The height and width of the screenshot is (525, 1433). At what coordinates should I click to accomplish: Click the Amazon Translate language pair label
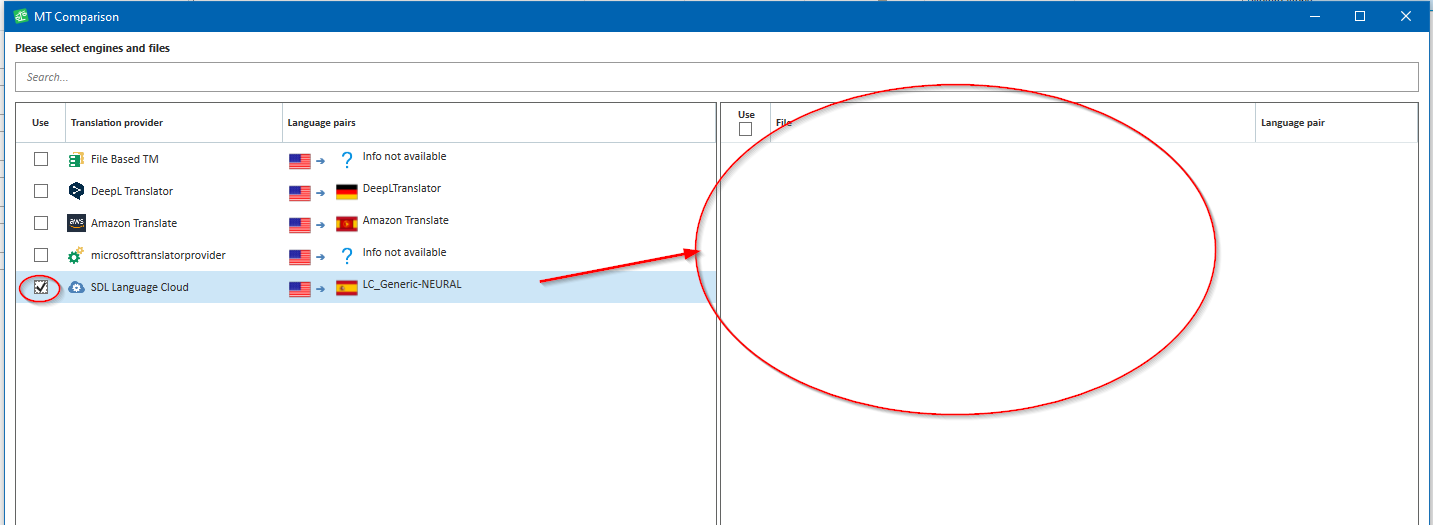tap(406, 220)
